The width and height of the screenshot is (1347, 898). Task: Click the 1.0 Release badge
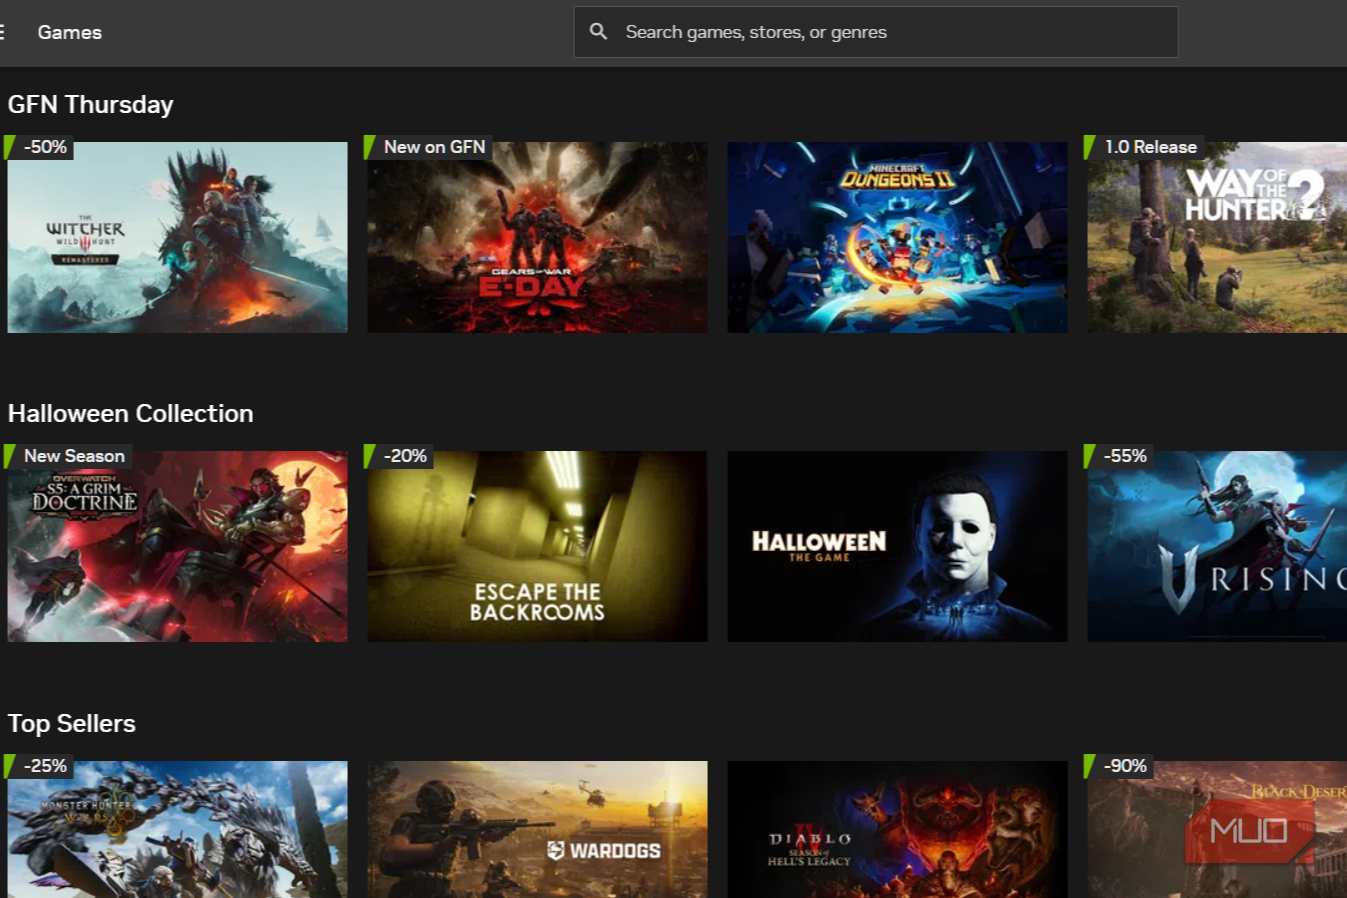point(1143,147)
